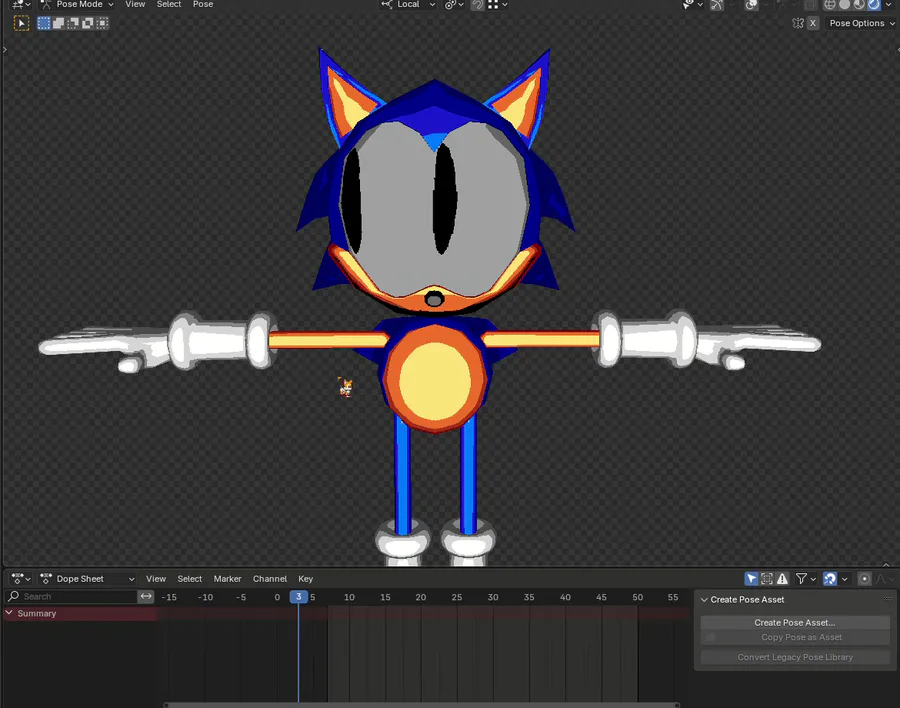900x708 pixels.
Task: Toggle Only Show Selected arrow filter
Action: 751,579
